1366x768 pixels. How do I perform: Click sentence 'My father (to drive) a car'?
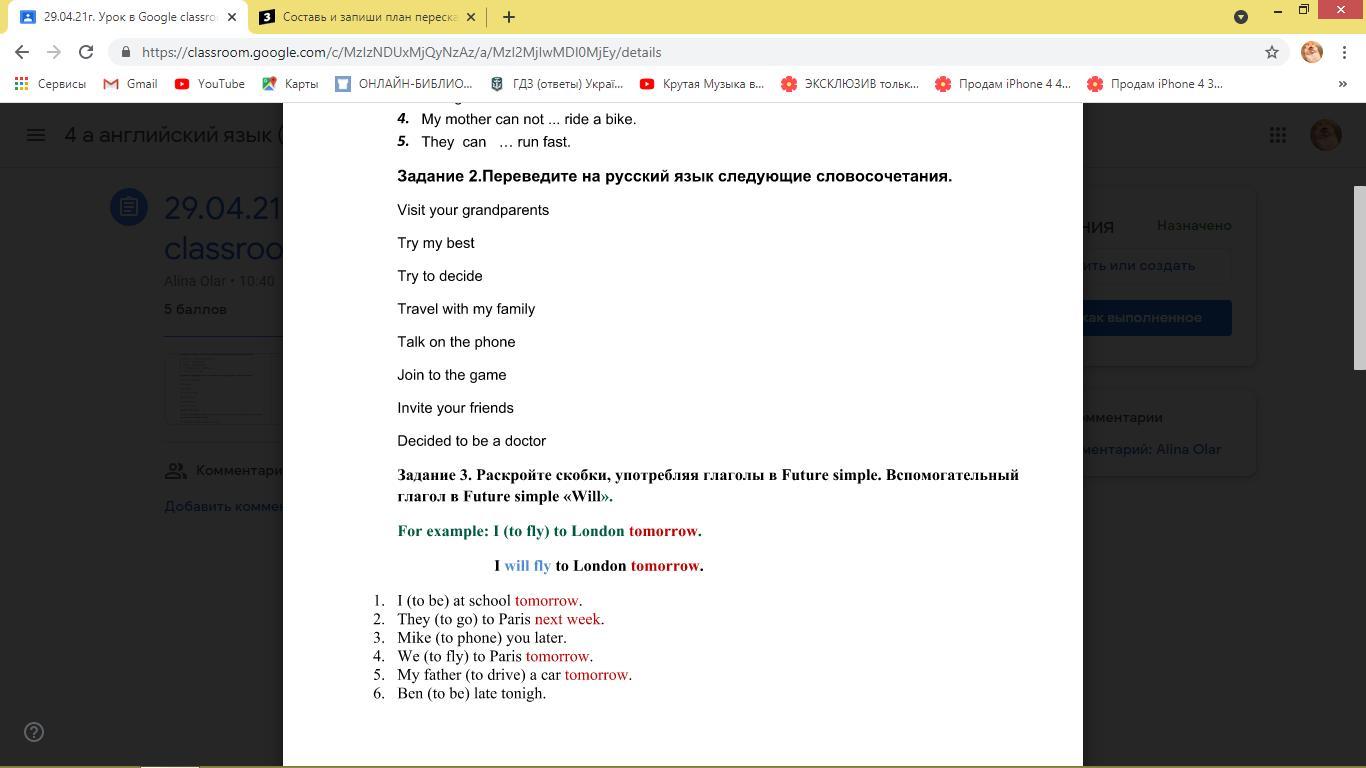coord(514,675)
